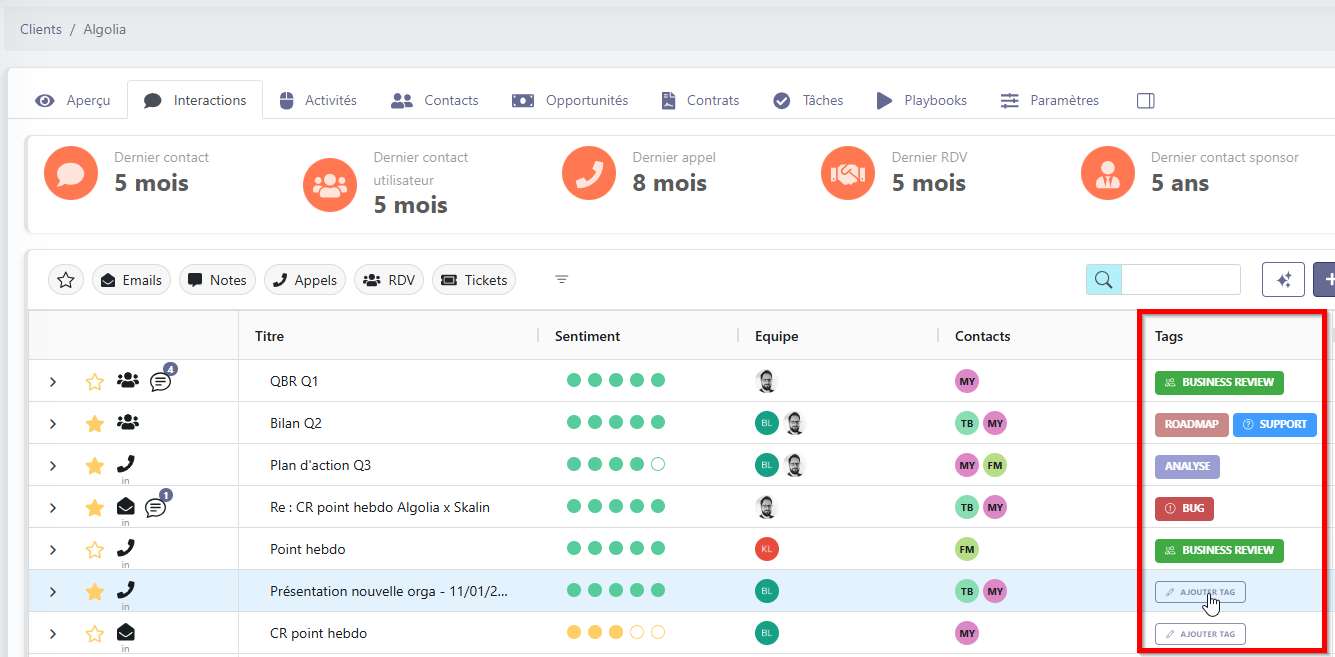This screenshot has width=1335, height=657.
Task: Click fifth sentiment dot on Plan d'action Q3
Action: [658, 465]
